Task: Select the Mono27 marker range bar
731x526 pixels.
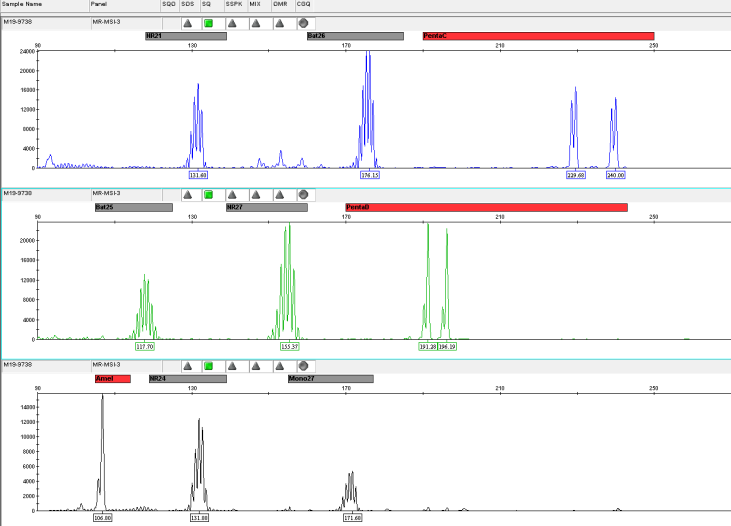Action: click(x=330, y=379)
